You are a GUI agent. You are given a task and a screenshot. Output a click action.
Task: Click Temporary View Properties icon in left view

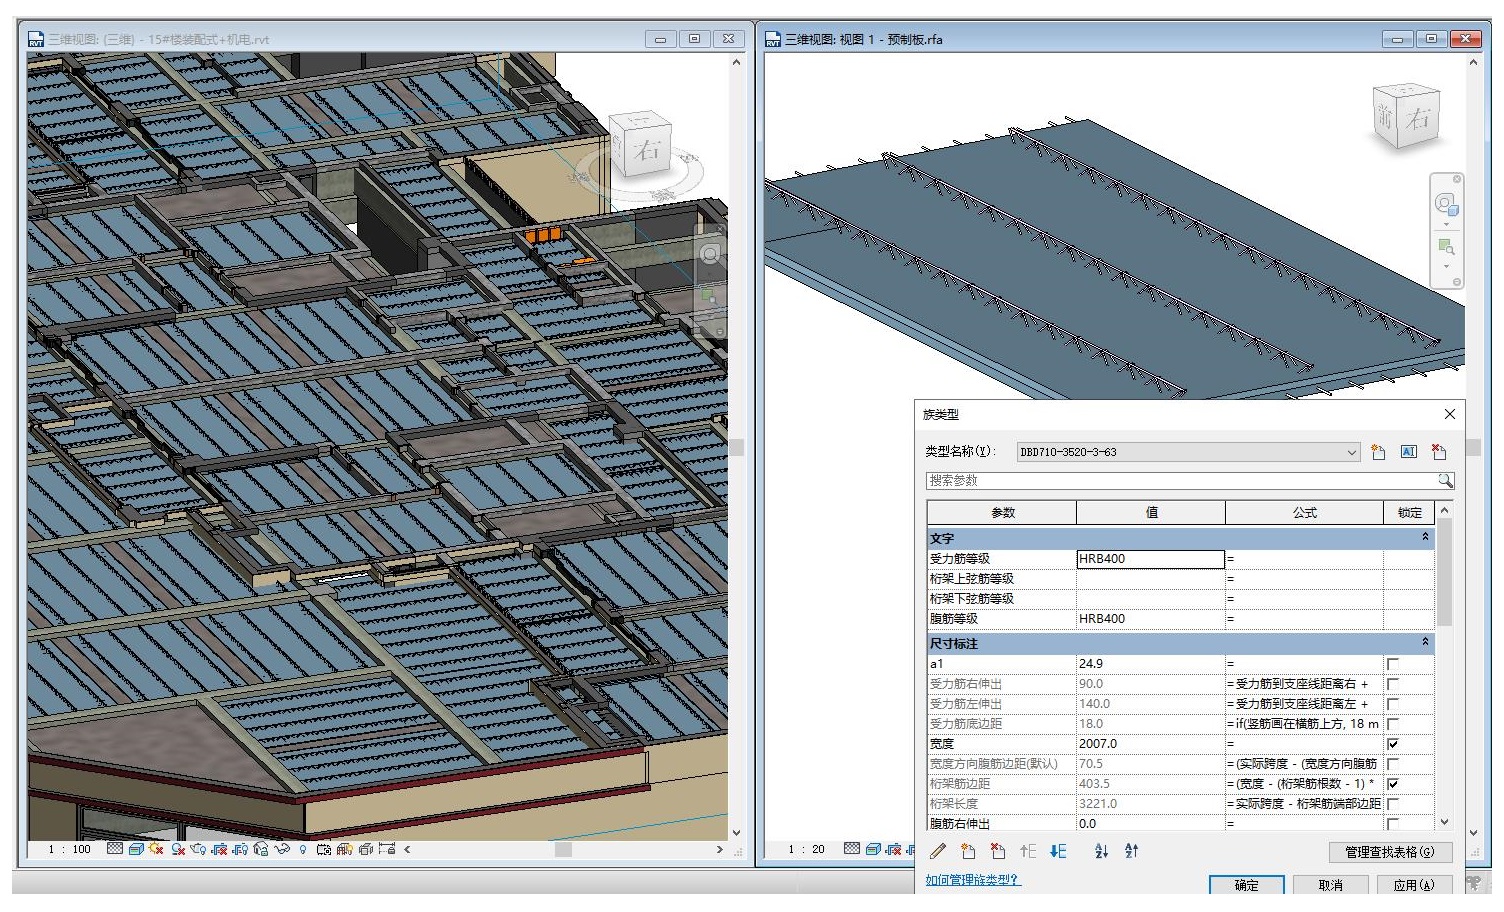coord(324,849)
